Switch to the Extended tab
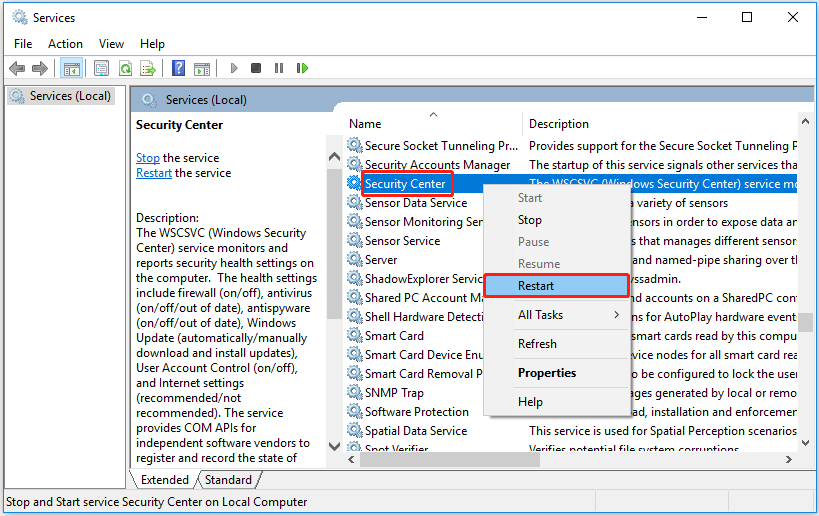Screen dimensions: 819x516 click(165, 479)
